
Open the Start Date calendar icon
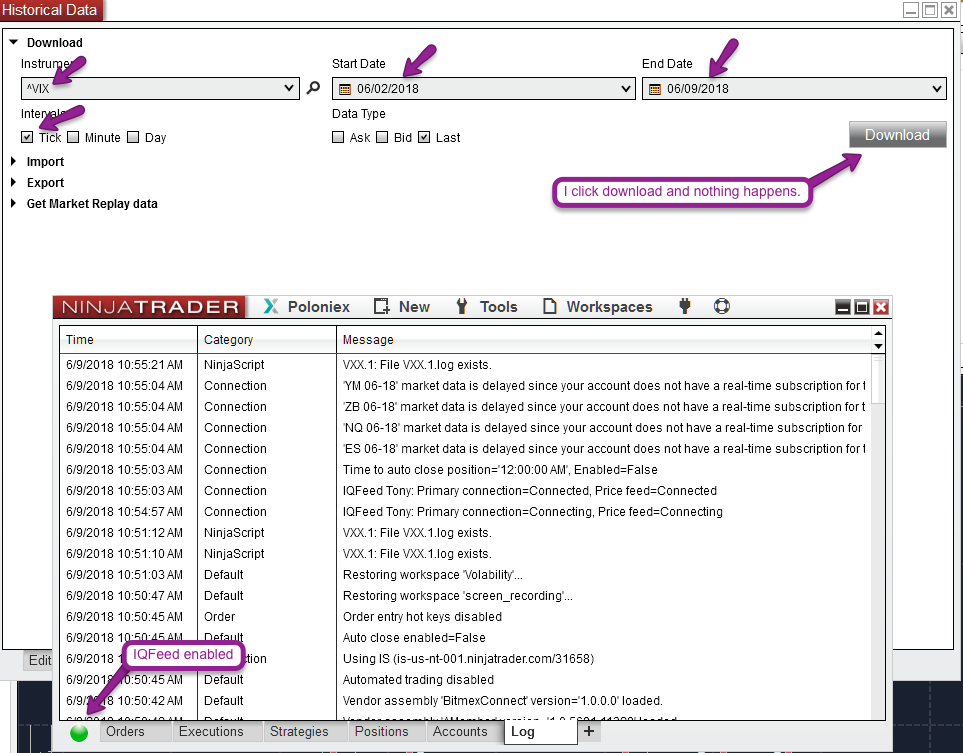(x=345, y=89)
